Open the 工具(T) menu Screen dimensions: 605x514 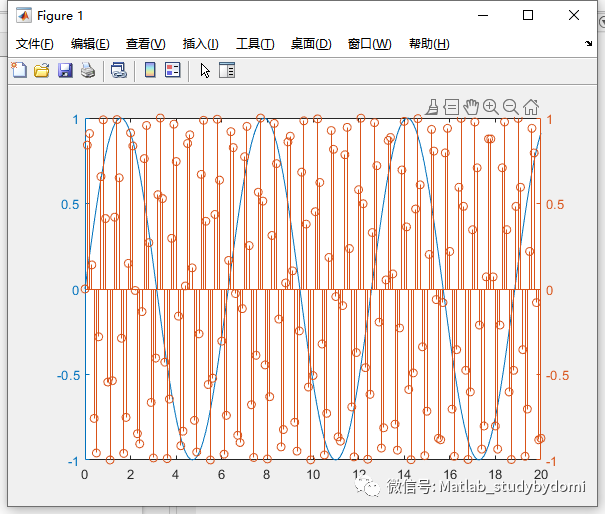(x=255, y=44)
